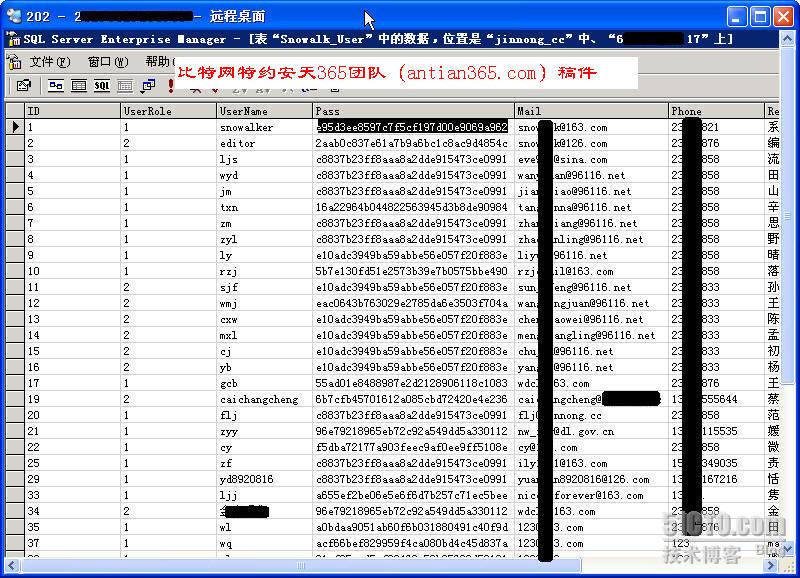
Task: Select the username cell "sjf"
Action: [264, 287]
